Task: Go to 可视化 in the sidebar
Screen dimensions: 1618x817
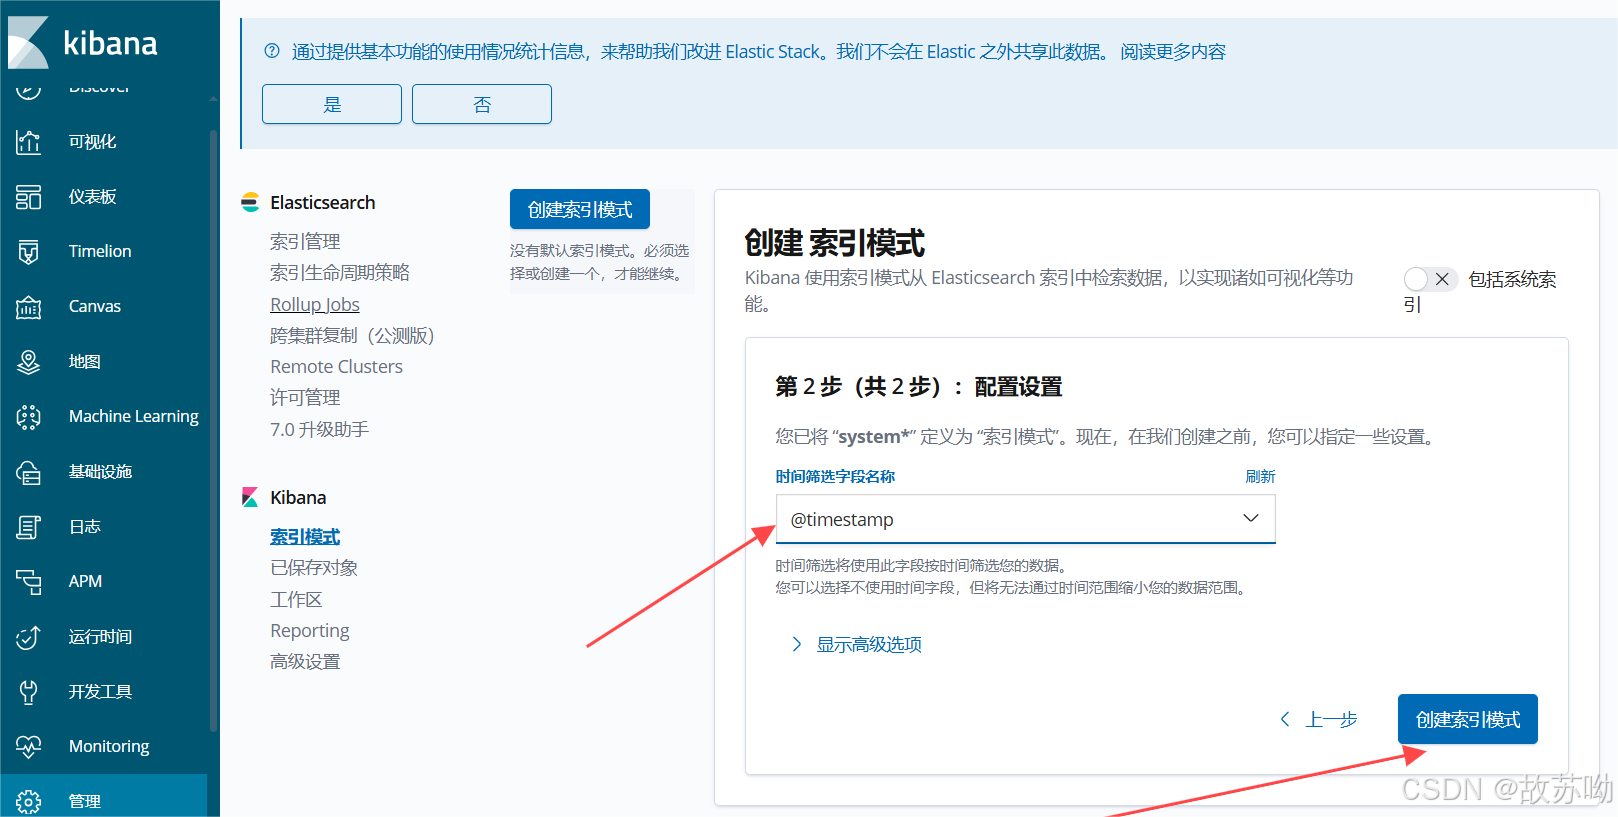Action: point(93,142)
